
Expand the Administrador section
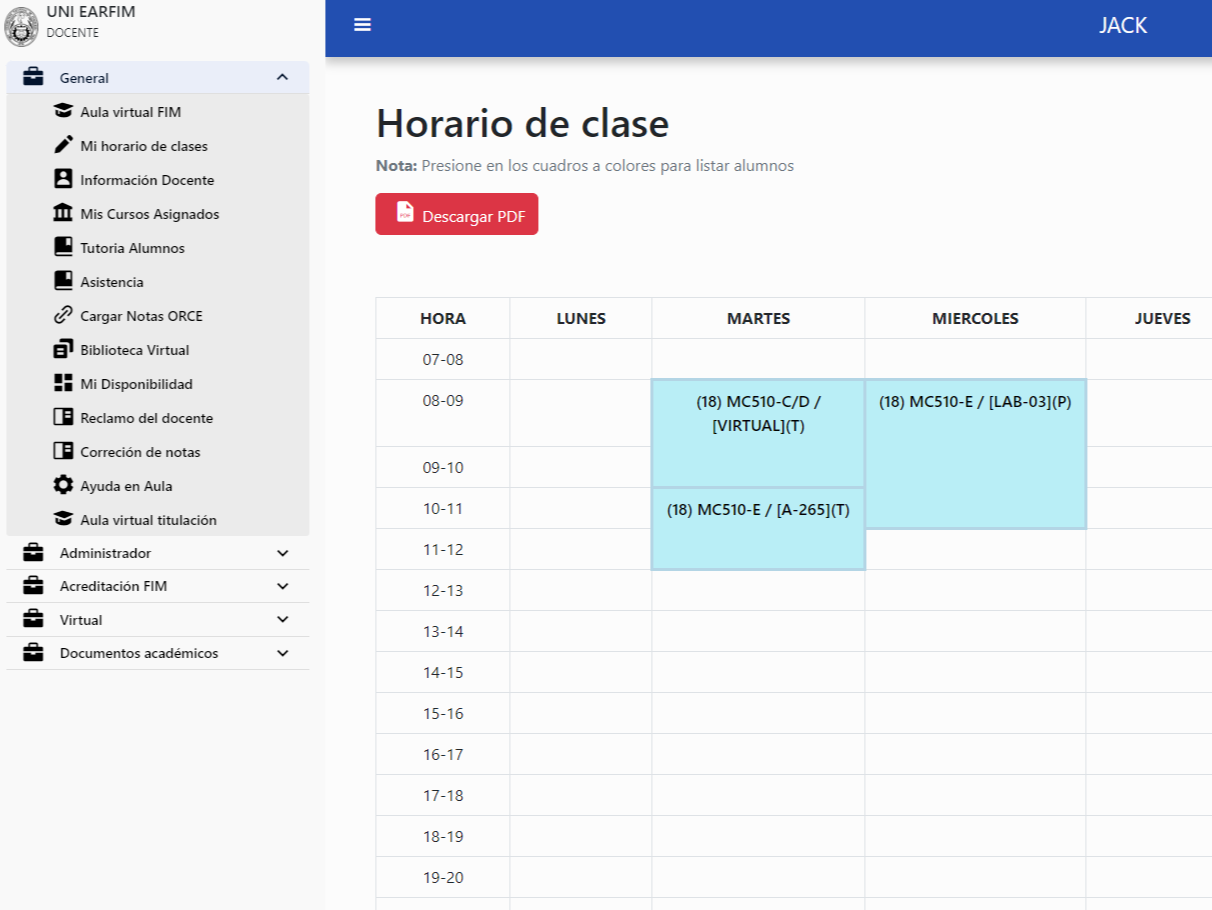pyautogui.click(x=283, y=553)
